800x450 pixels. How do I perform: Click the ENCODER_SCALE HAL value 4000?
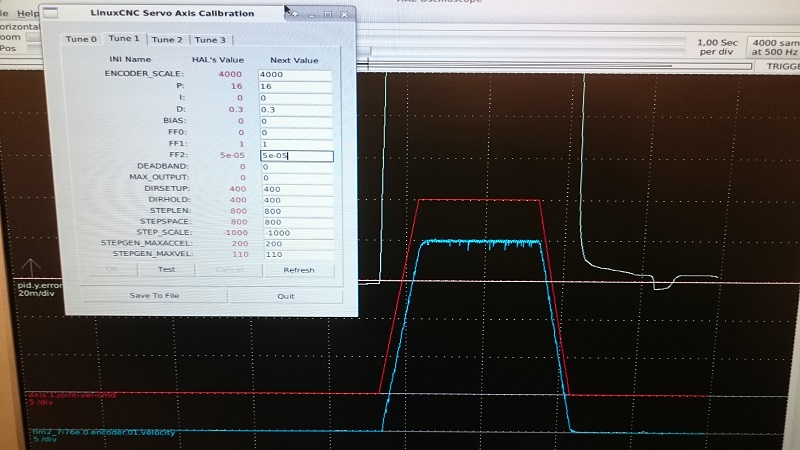pos(230,74)
